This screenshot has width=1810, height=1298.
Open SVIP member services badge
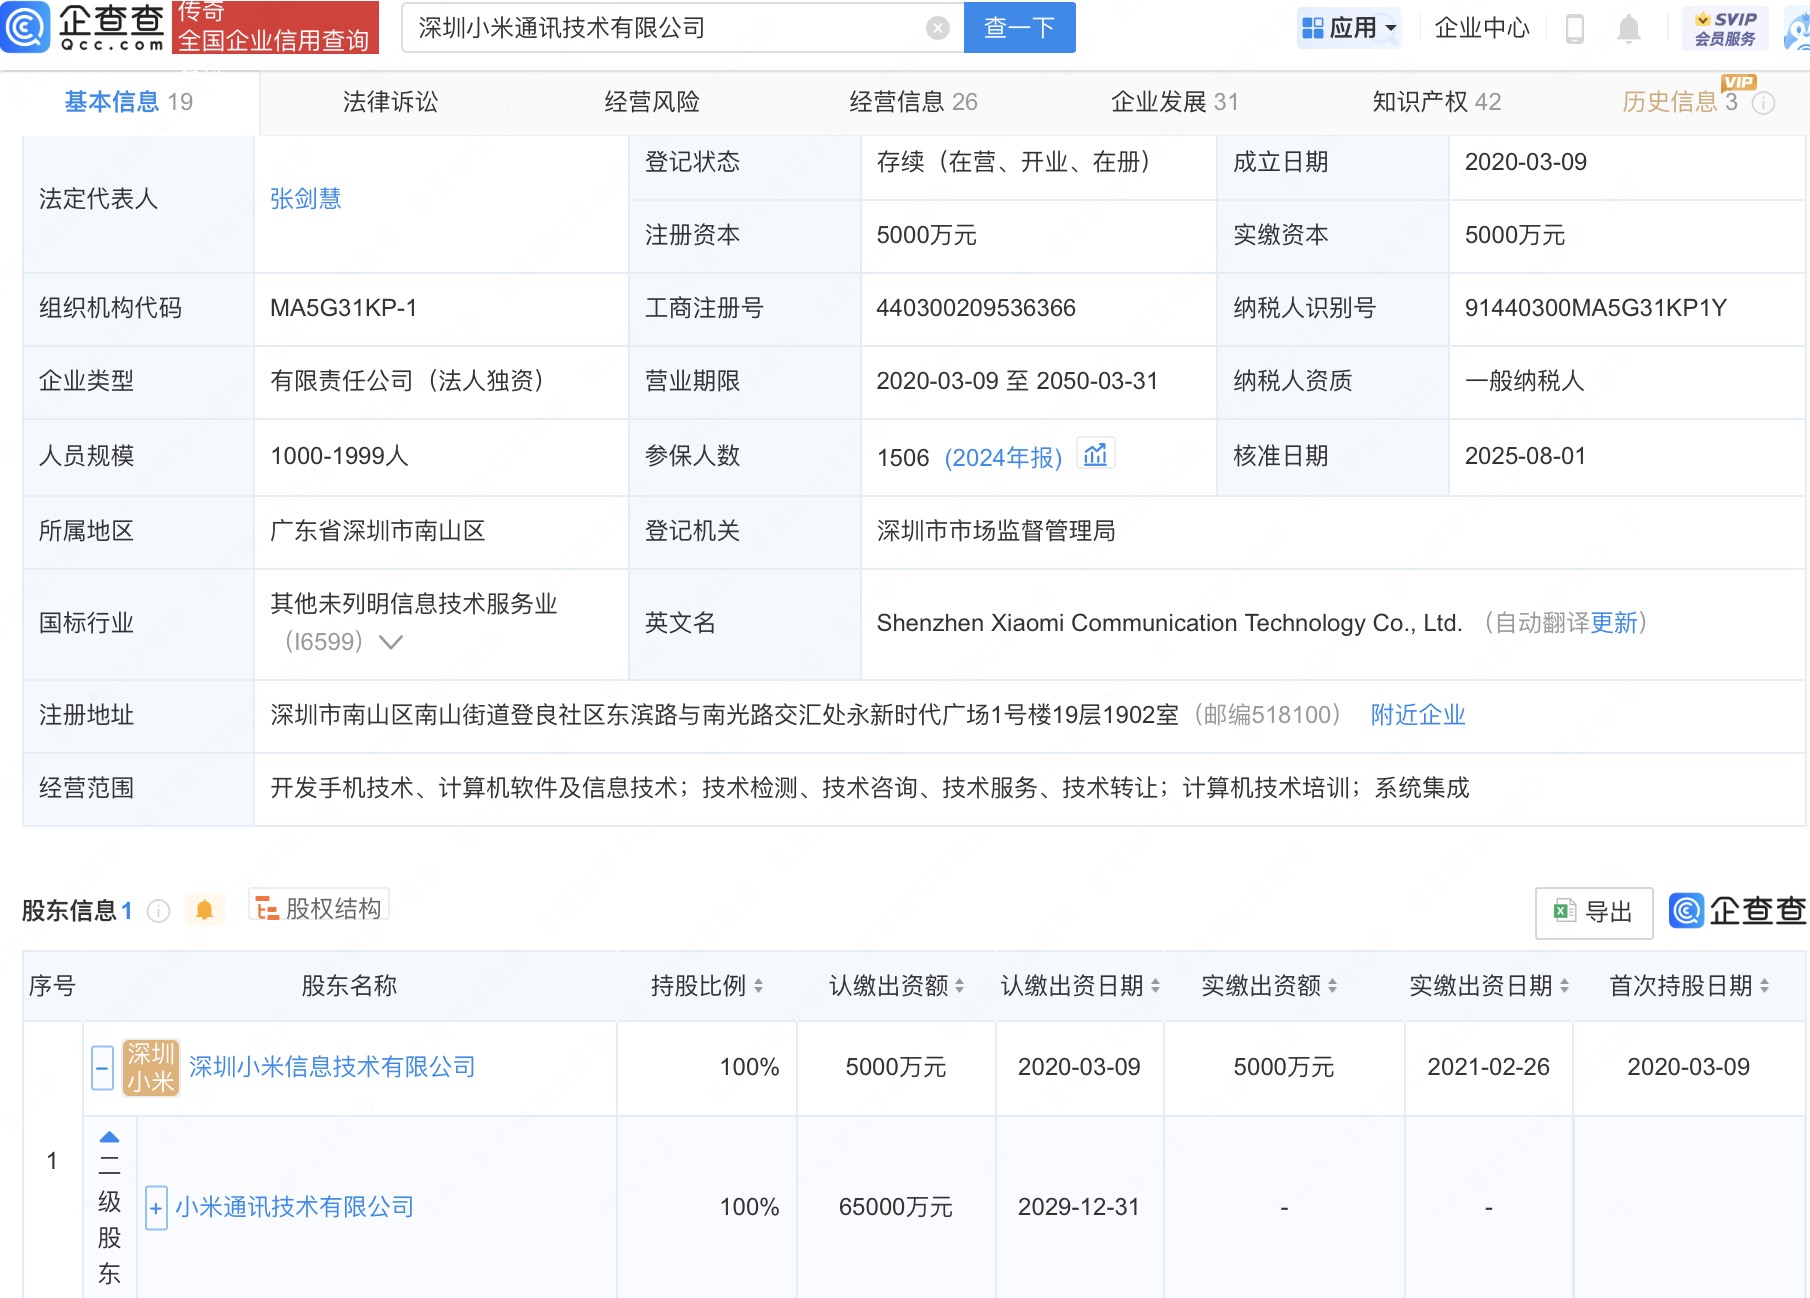pyautogui.click(x=1726, y=28)
